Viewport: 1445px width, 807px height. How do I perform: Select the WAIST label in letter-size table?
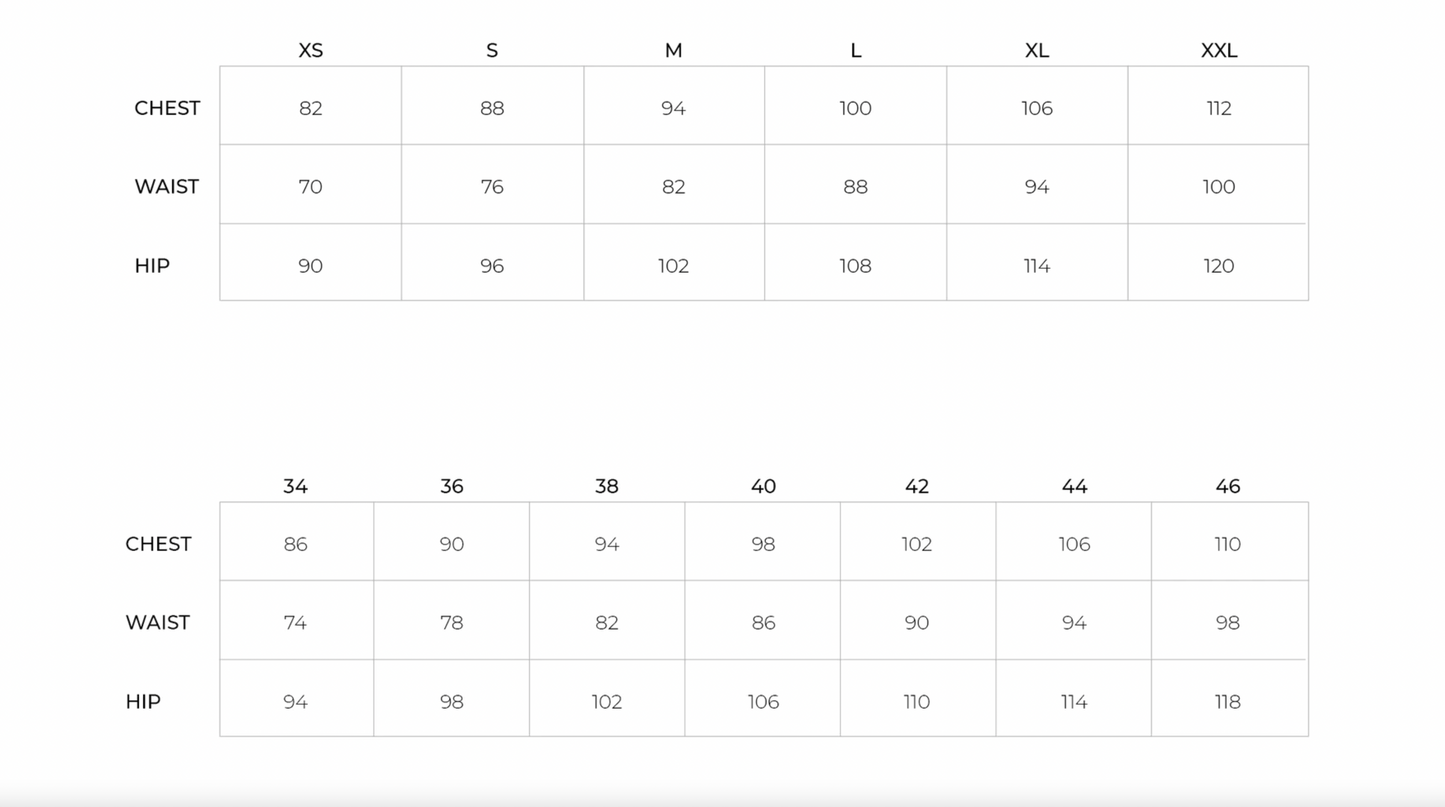(x=166, y=186)
